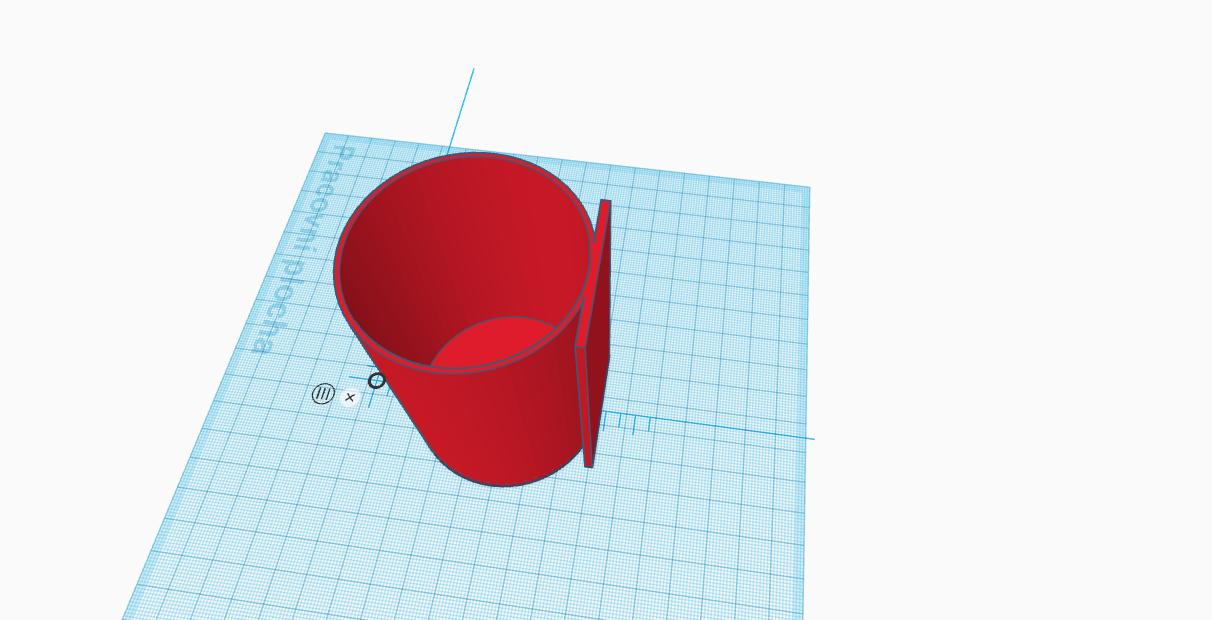Select the ruler origin circle handle
Screen dimensions: 1212x620
point(376,380)
